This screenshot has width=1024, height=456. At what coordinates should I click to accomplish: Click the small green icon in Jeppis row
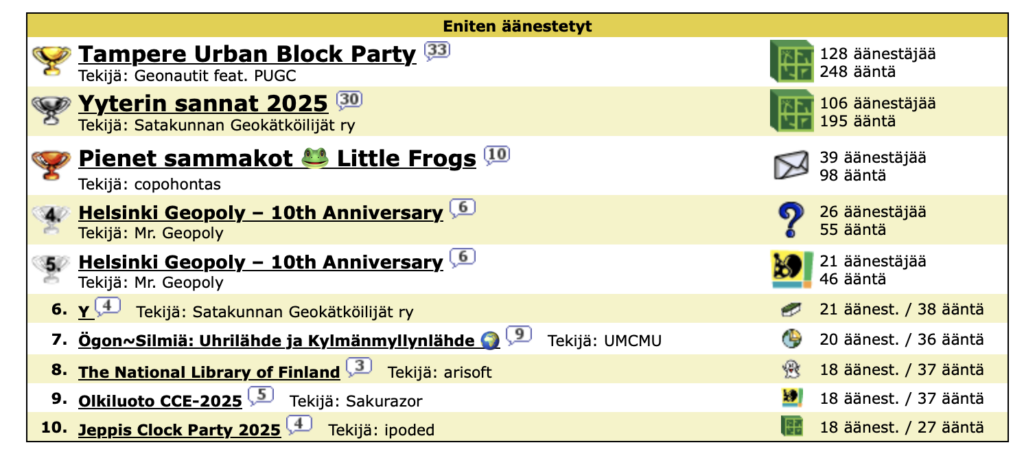(x=792, y=427)
